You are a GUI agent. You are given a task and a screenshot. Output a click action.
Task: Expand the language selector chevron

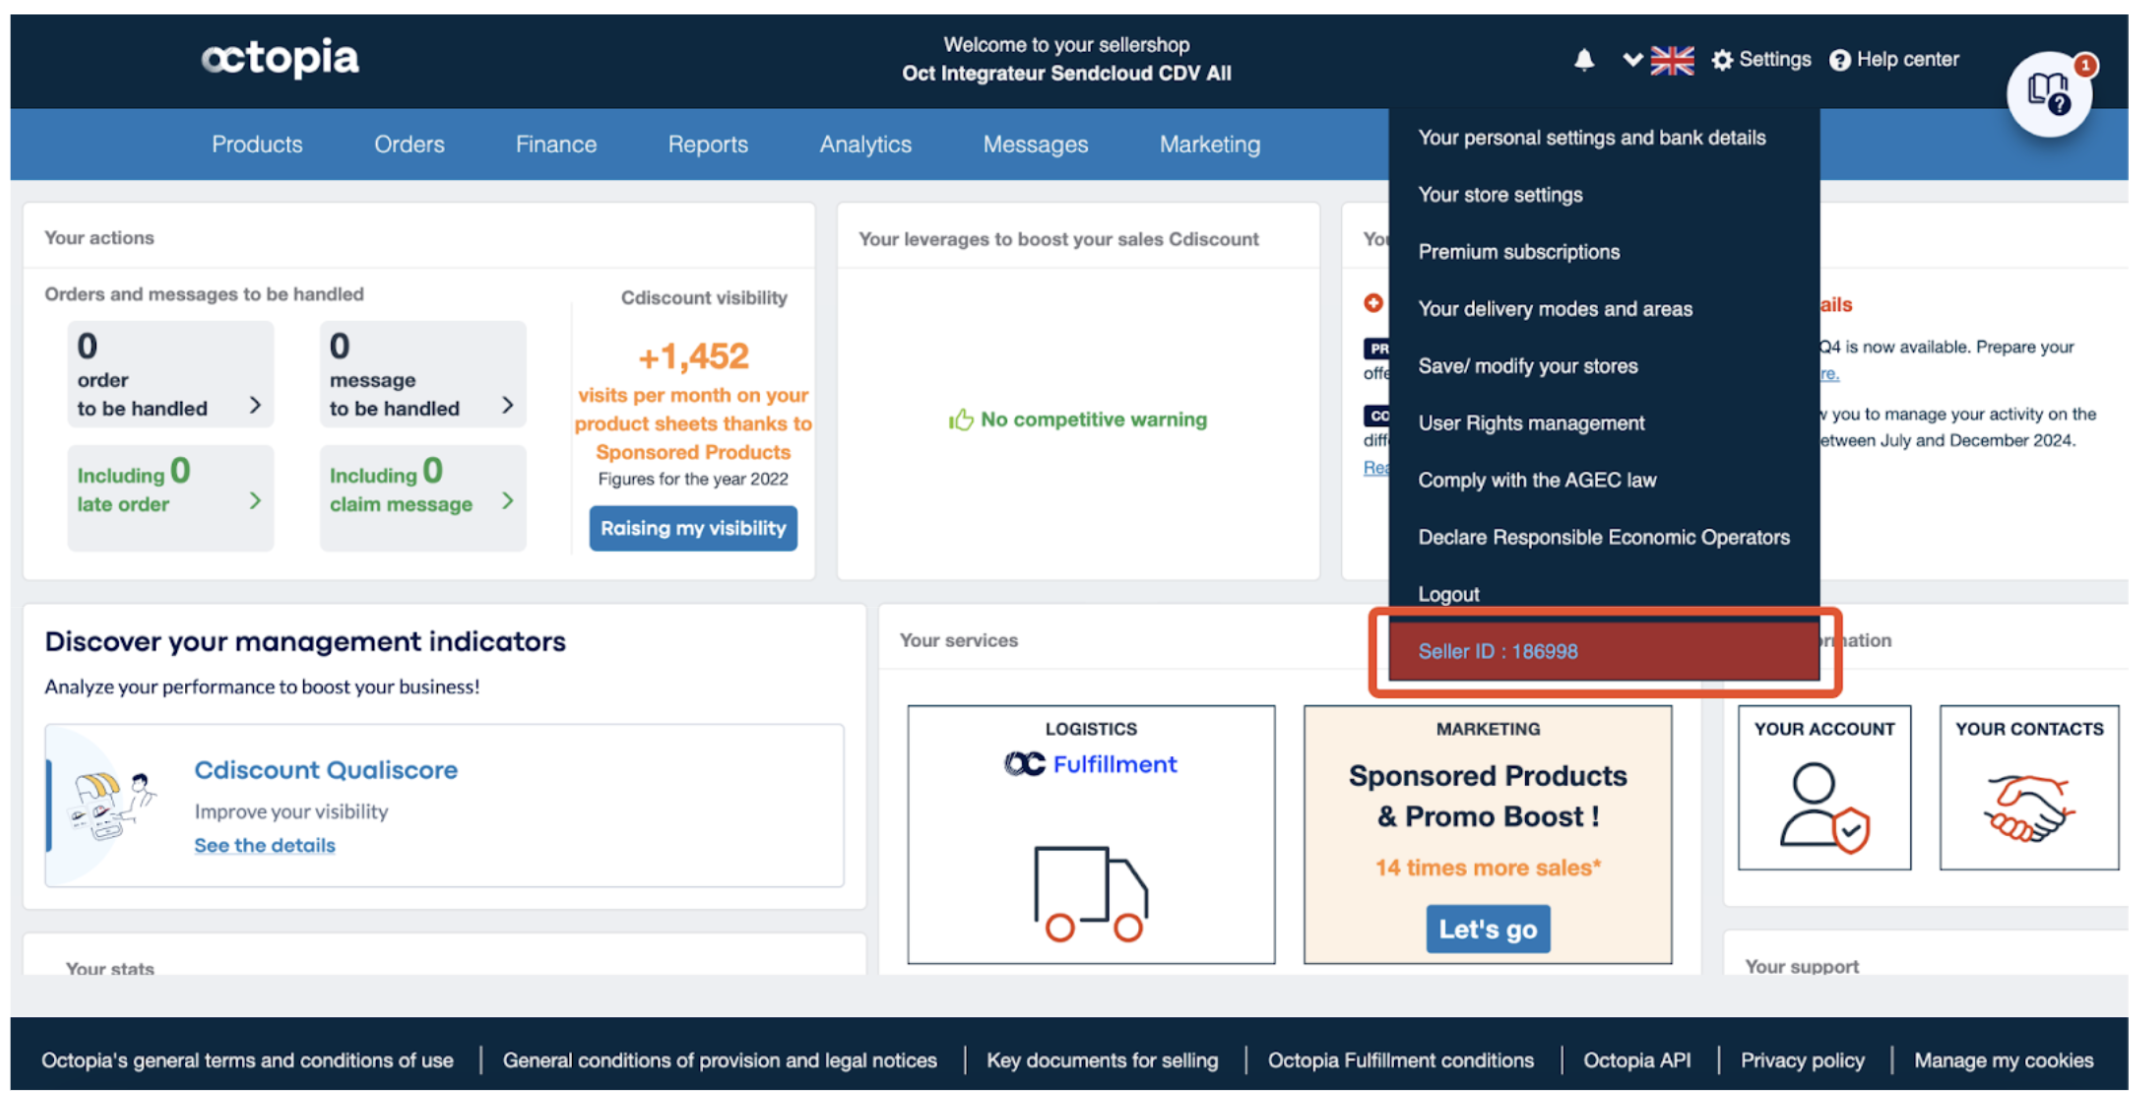(x=1632, y=60)
